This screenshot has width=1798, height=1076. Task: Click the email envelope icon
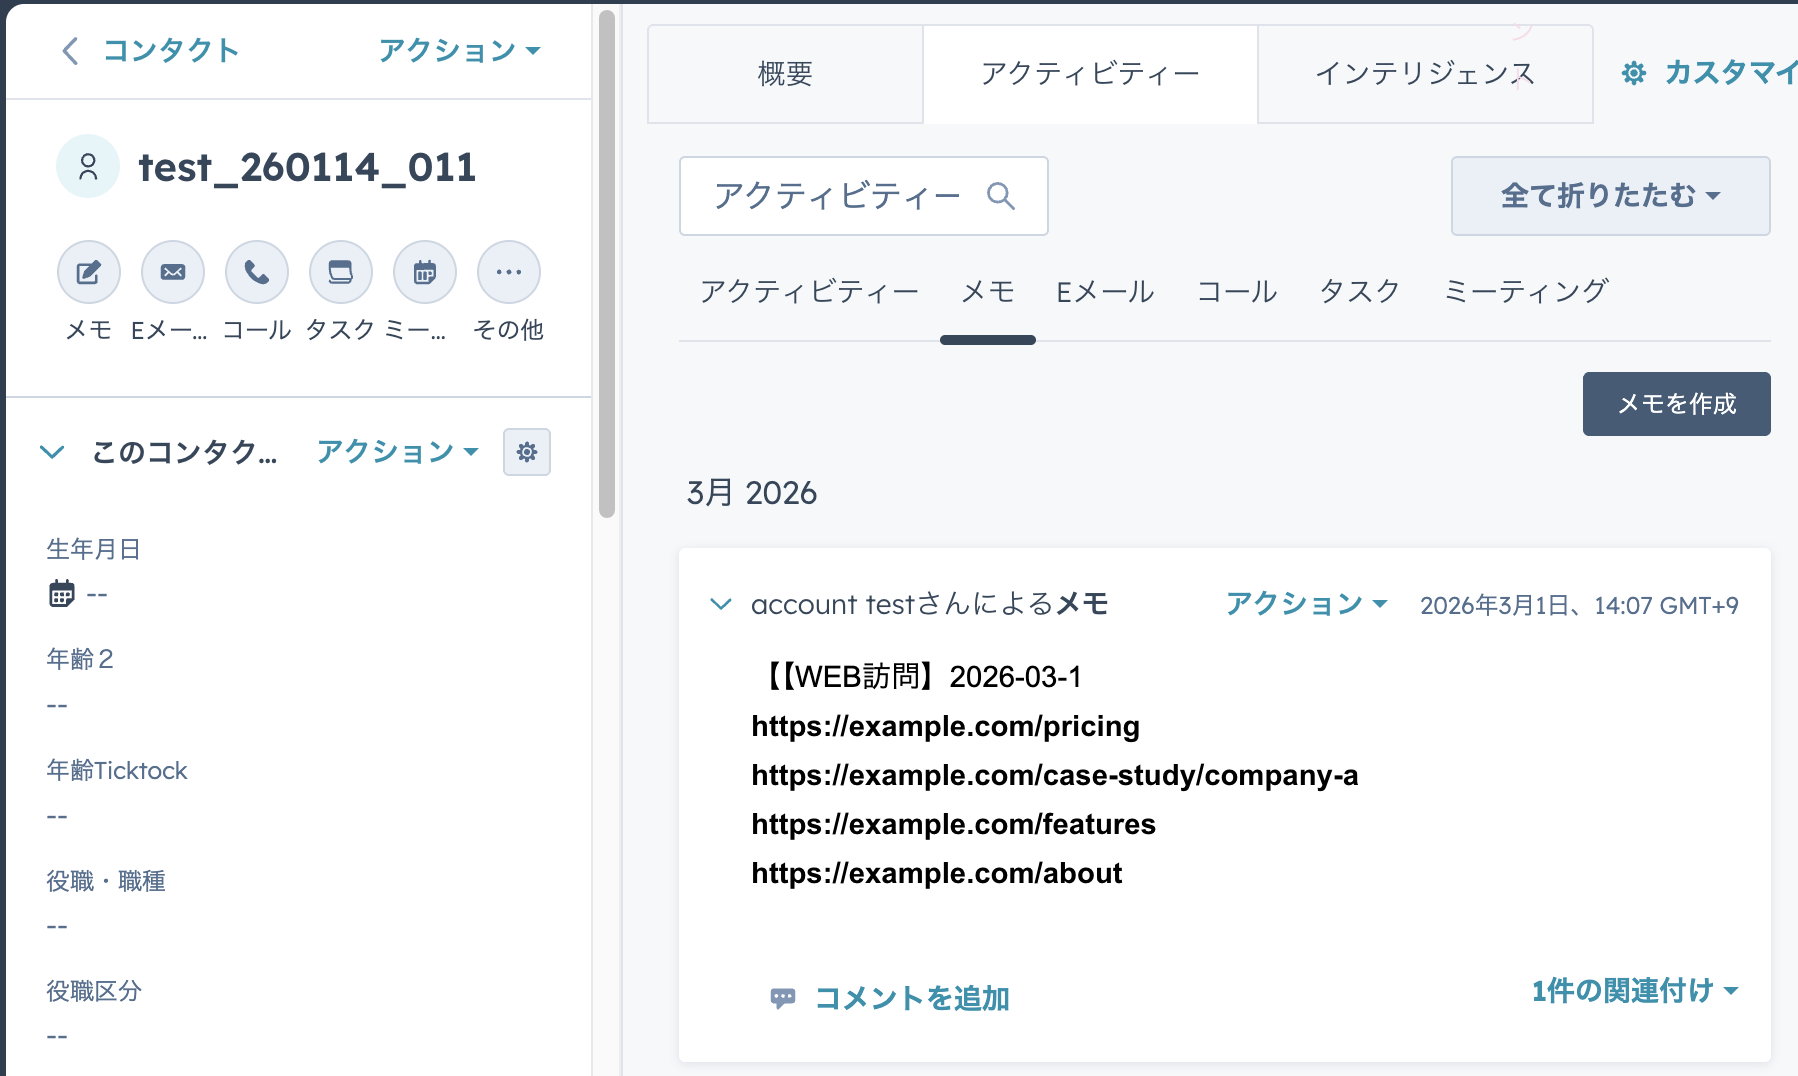173,272
